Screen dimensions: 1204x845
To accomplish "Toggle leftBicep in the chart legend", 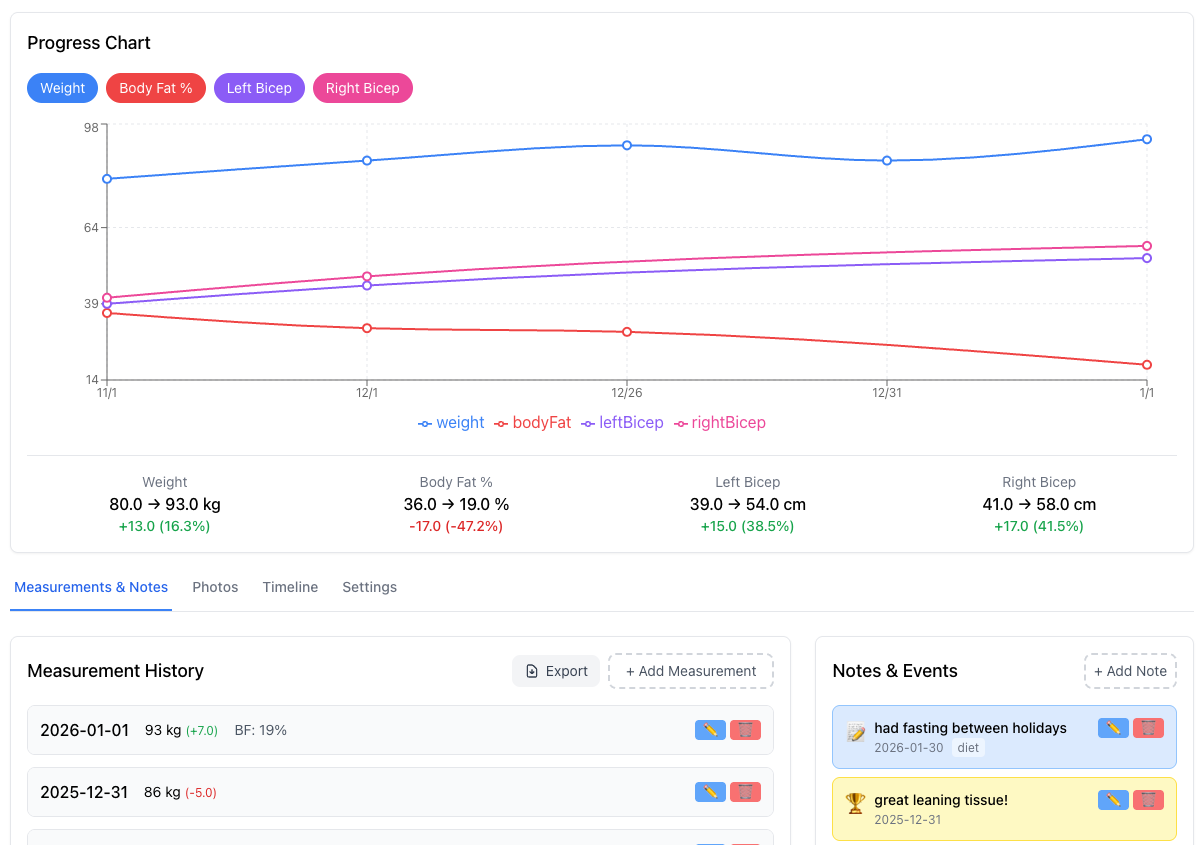I will pyautogui.click(x=629, y=422).
